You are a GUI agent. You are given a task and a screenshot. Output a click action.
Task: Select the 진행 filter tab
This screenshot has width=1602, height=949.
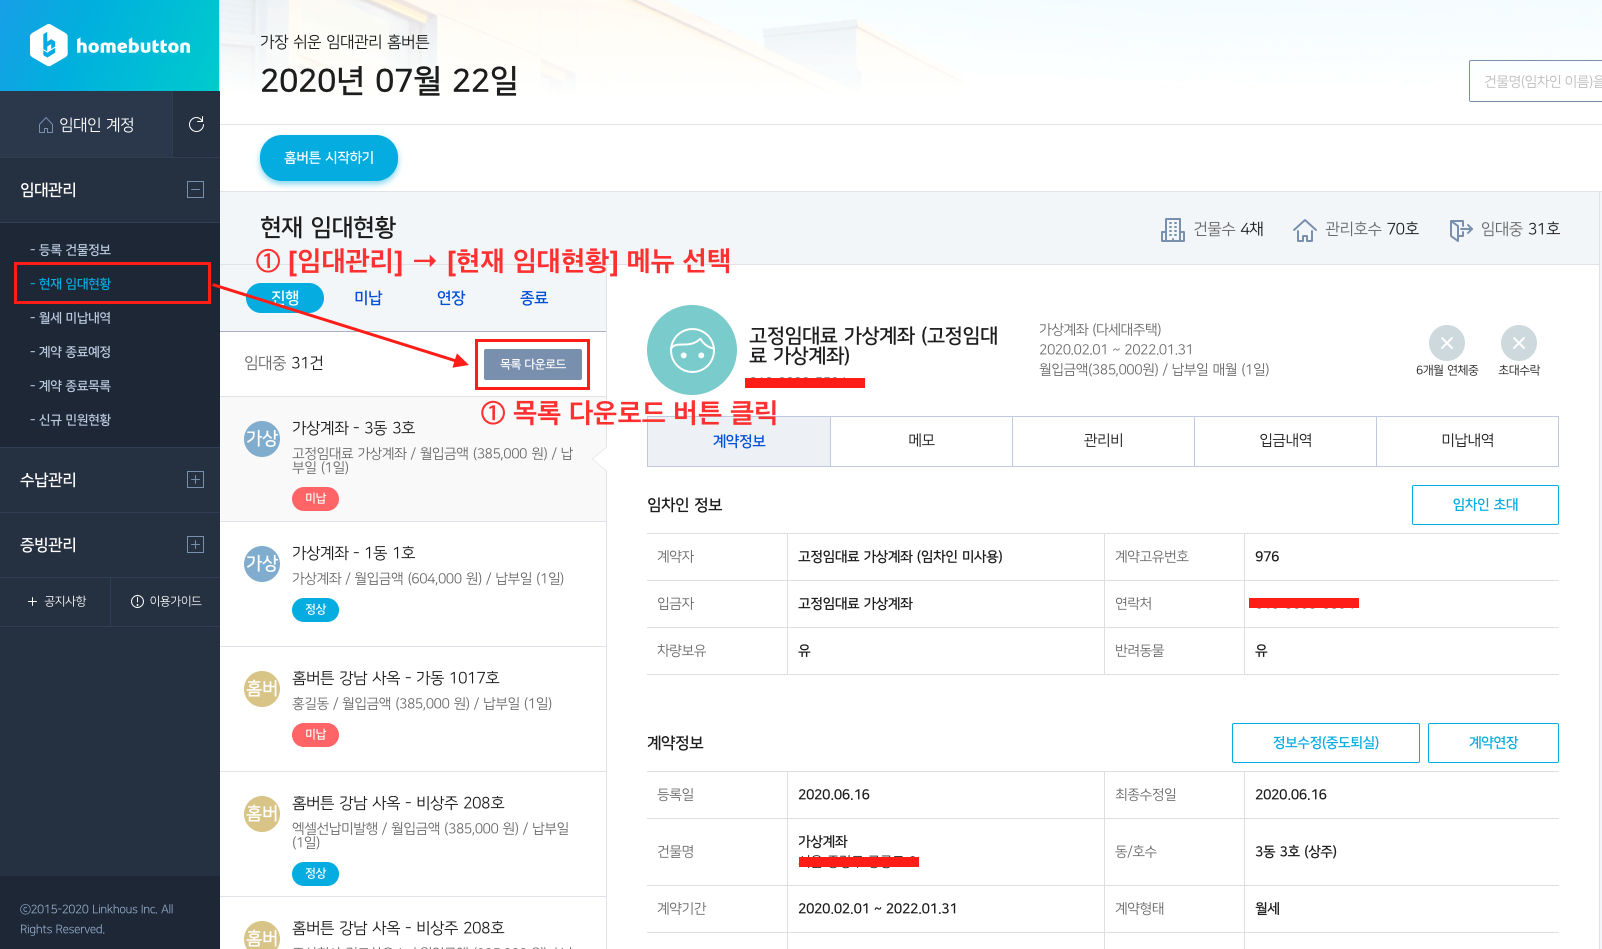pyautogui.click(x=285, y=298)
